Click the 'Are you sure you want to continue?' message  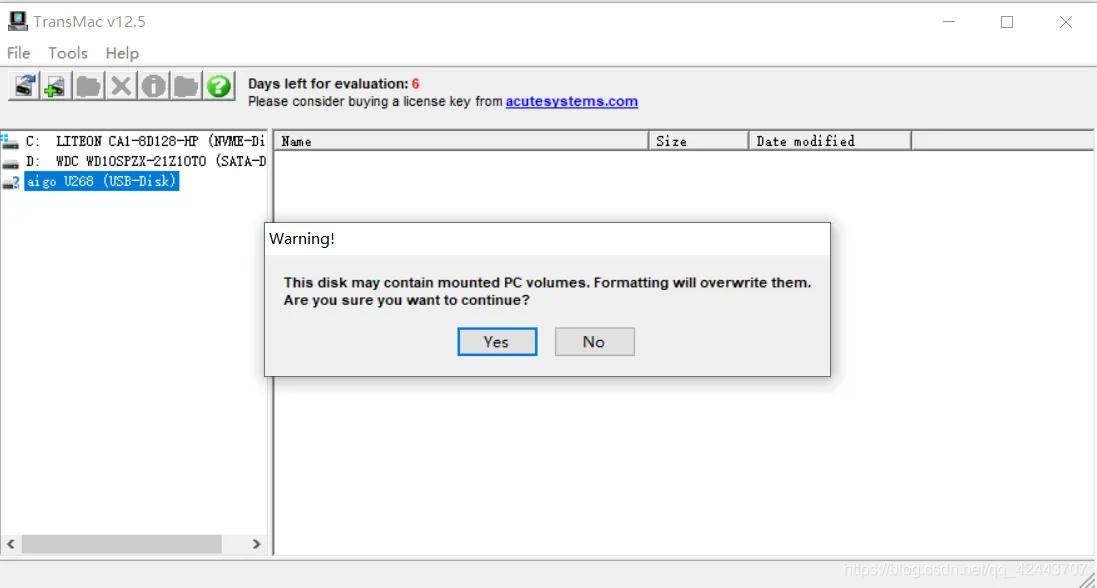coord(406,301)
